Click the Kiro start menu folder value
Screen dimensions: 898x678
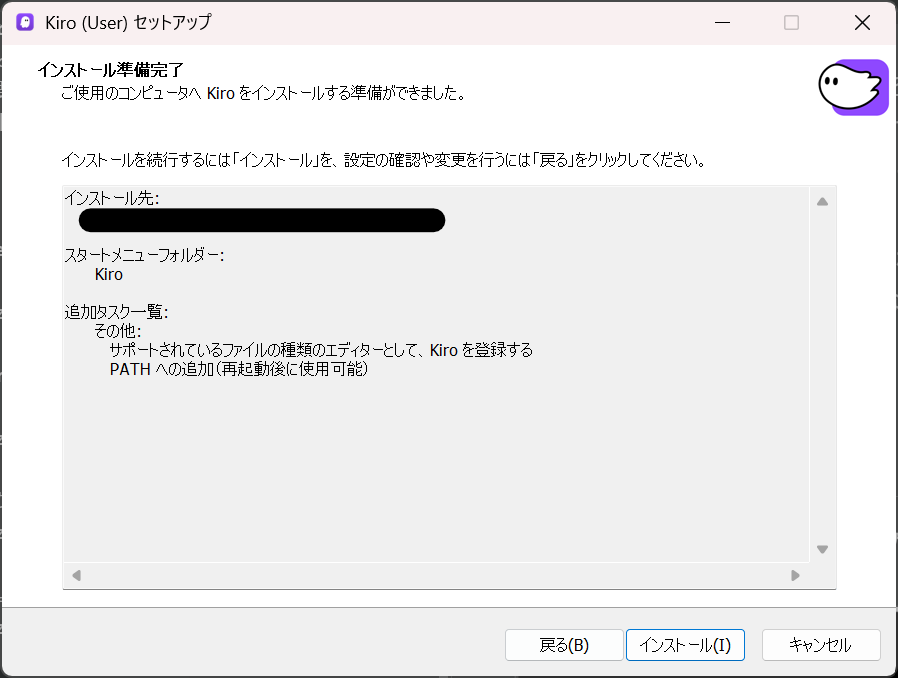pyautogui.click(x=109, y=274)
